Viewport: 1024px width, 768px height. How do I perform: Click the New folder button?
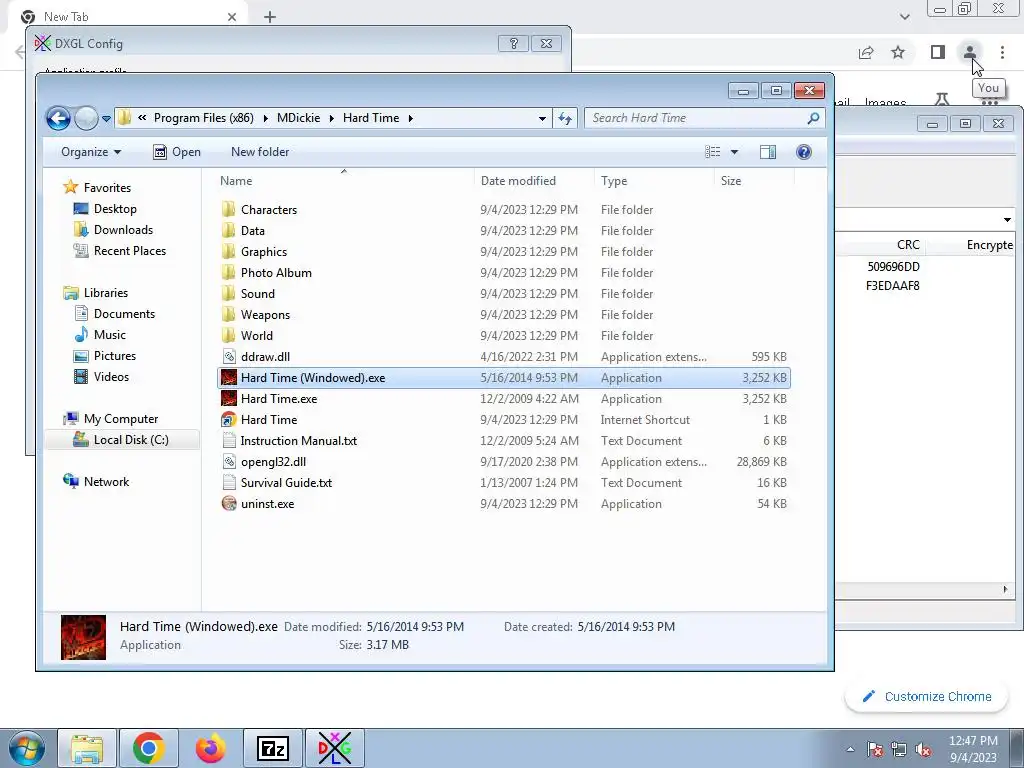click(x=260, y=152)
